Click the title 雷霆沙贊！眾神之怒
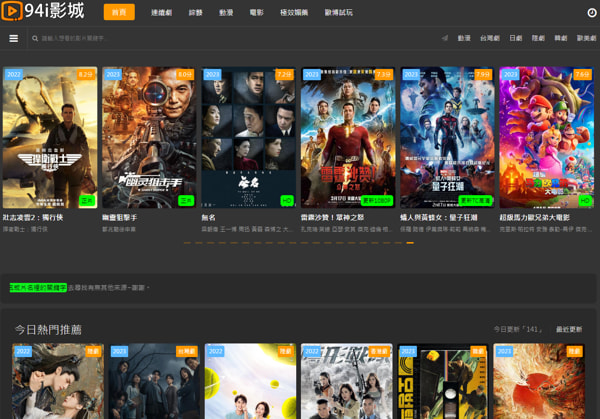Image resolution: width=600 pixels, height=419 pixels. point(332,217)
